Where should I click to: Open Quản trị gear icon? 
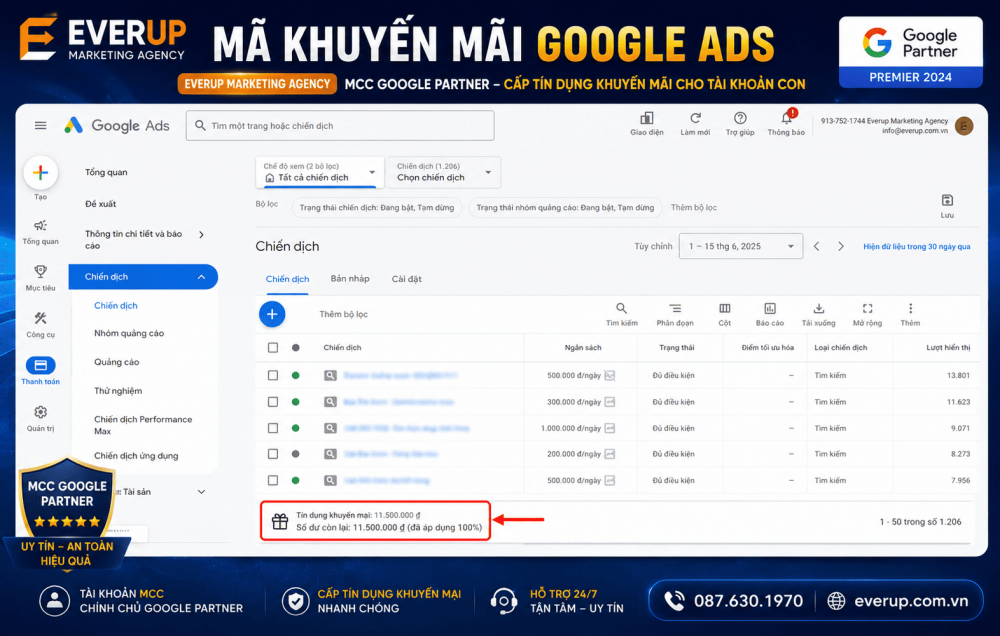tap(40, 412)
